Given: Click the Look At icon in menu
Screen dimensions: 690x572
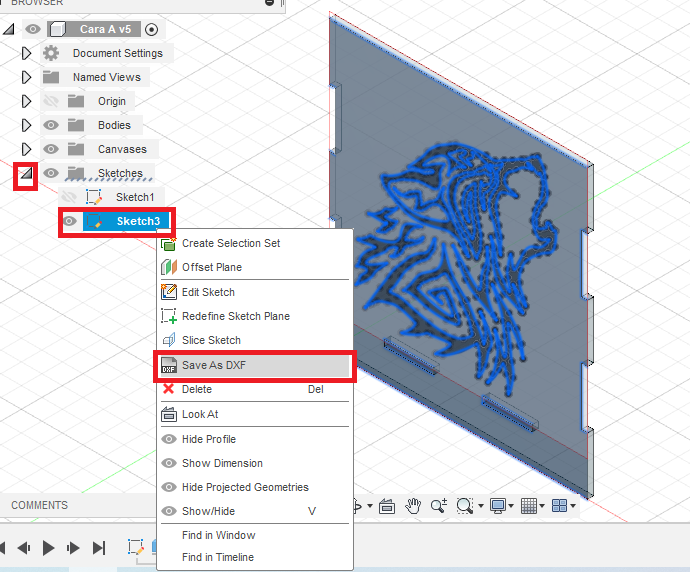Looking at the screenshot, I should pyautogui.click(x=169, y=414).
